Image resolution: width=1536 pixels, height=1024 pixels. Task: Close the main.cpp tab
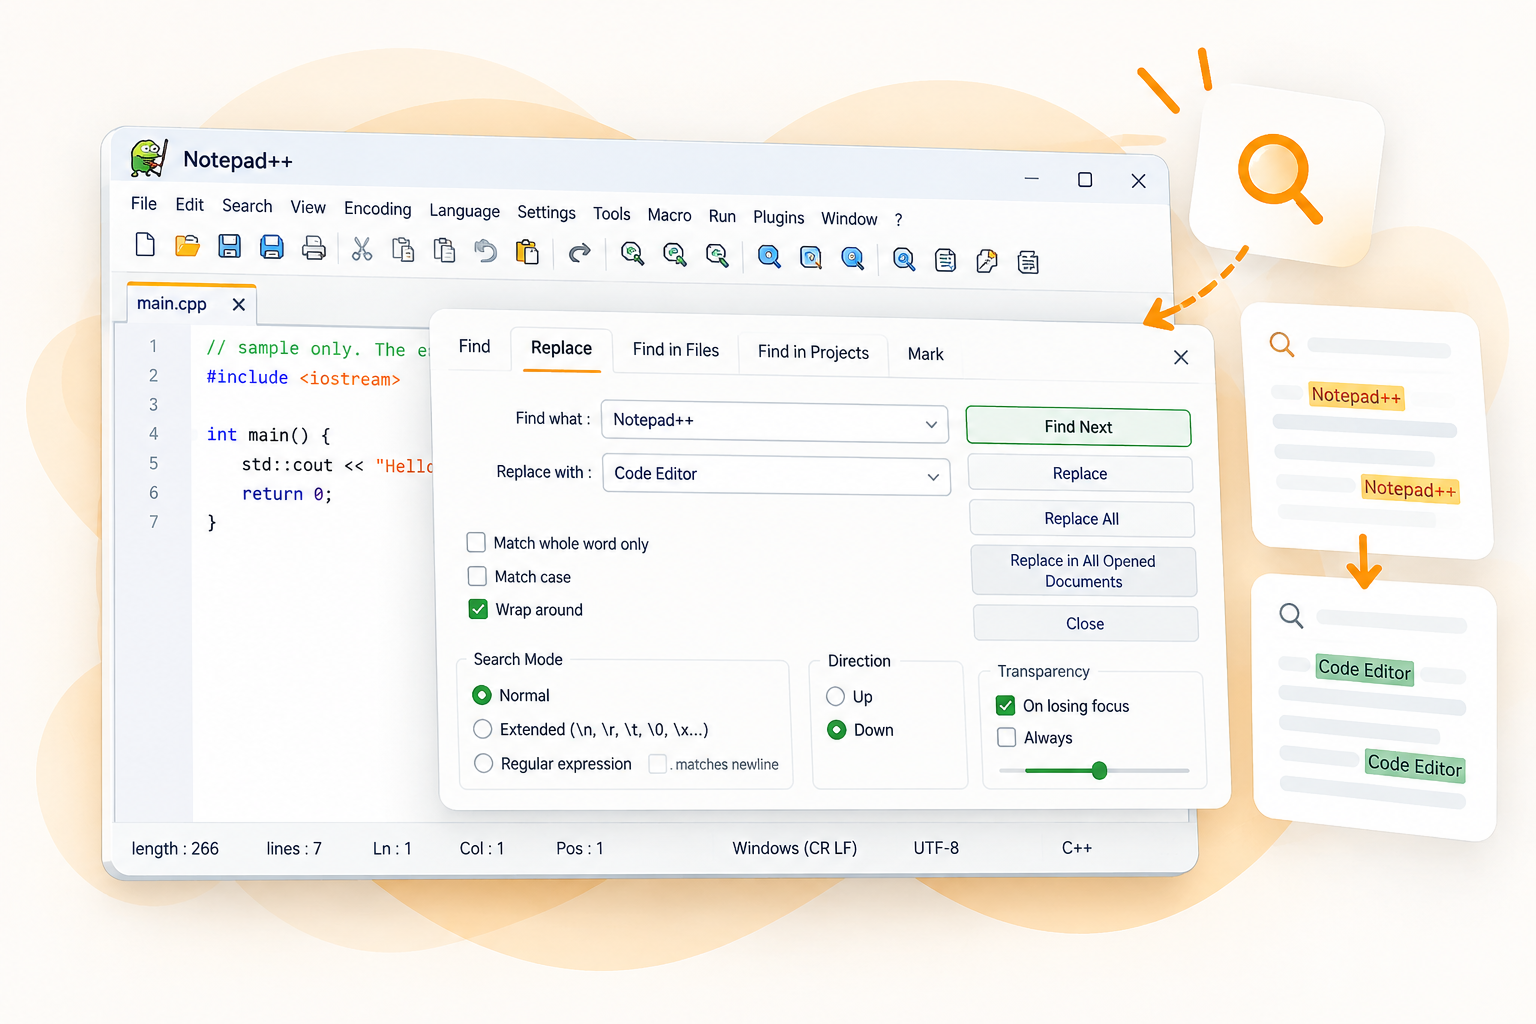point(239,304)
